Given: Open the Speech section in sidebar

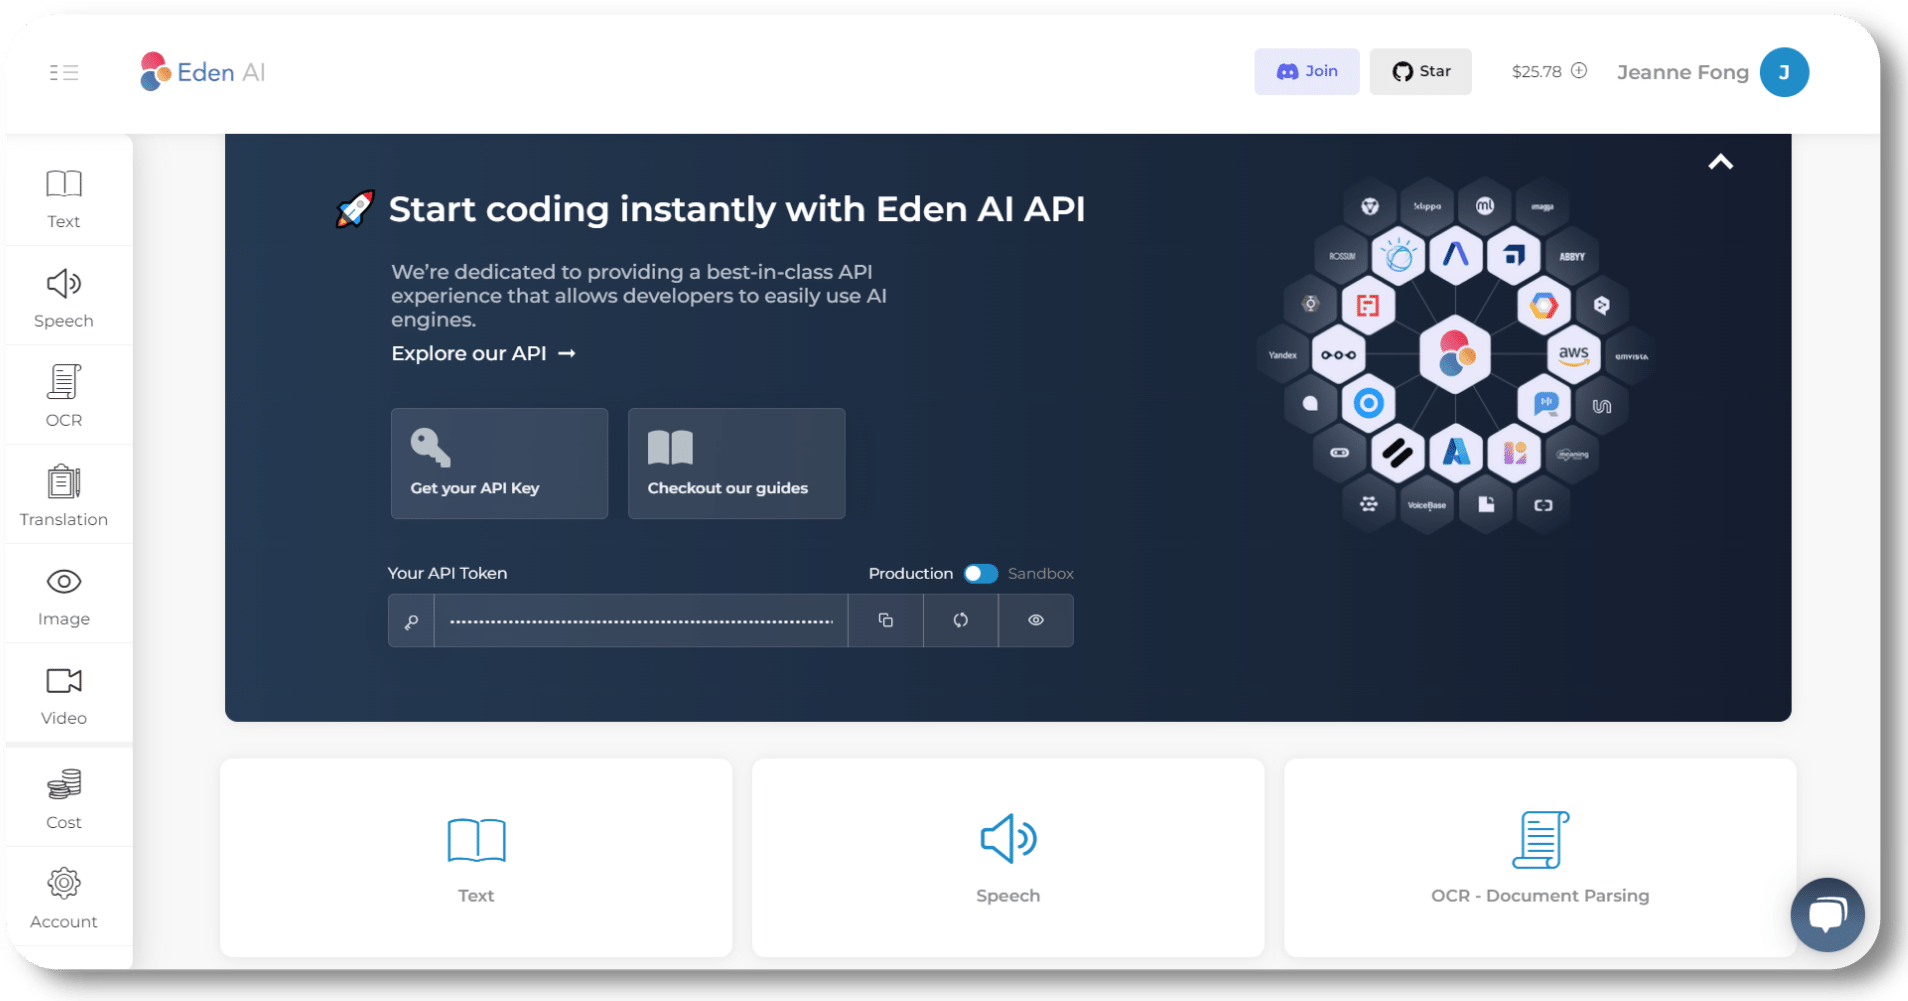Looking at the screenshot, I should (64, 297).
